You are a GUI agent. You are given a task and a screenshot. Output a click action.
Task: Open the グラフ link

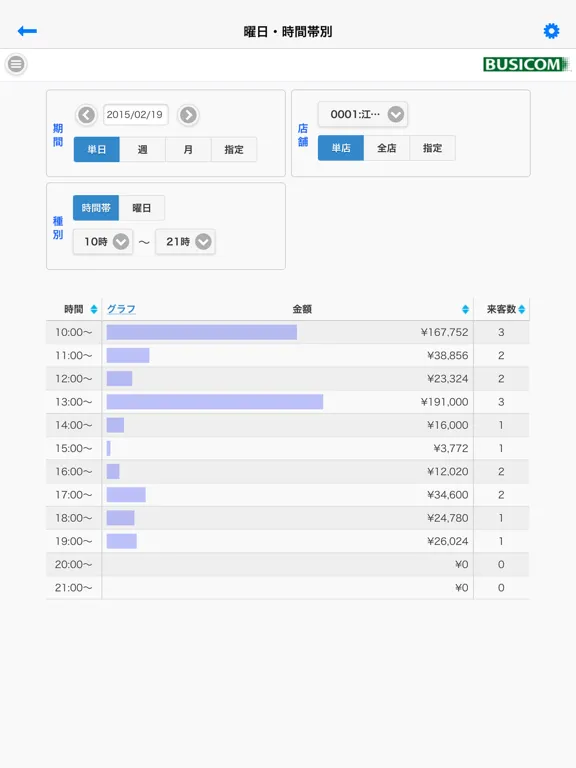pyautogui.click(x=121, y=309)
